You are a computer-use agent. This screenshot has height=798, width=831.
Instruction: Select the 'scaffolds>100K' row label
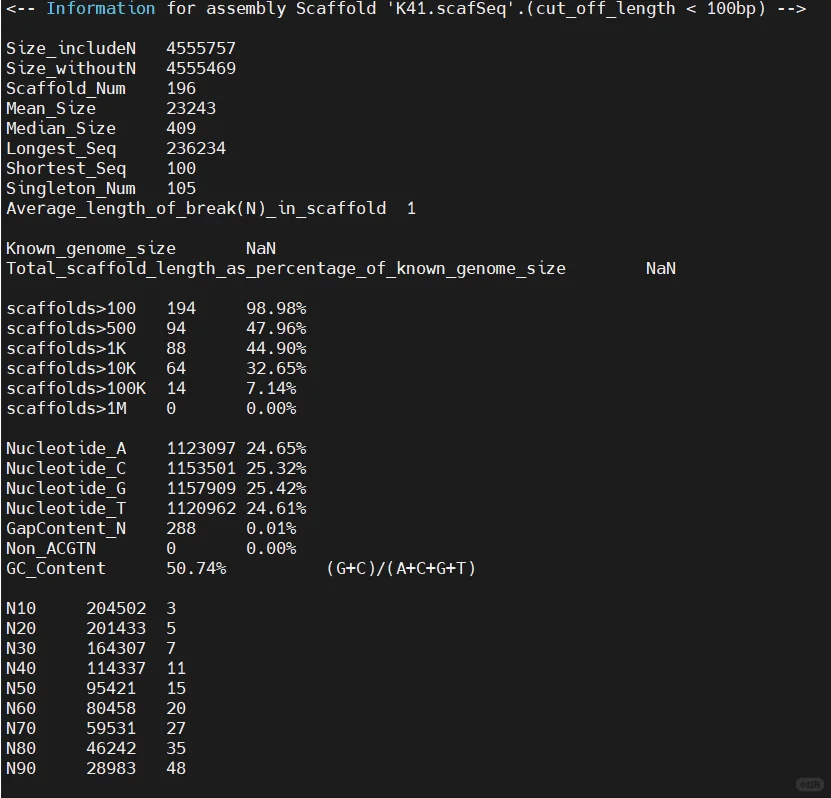coord(76,388)
